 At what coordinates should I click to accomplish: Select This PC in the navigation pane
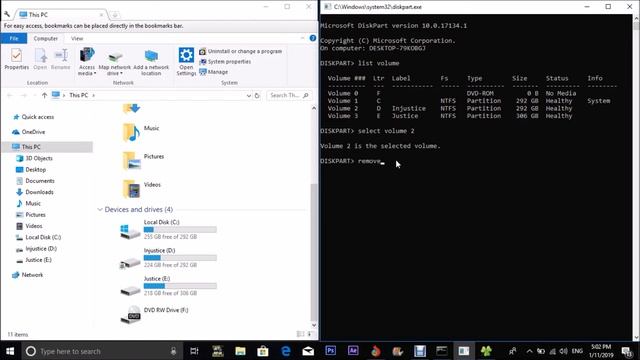[x=31, y=147]
